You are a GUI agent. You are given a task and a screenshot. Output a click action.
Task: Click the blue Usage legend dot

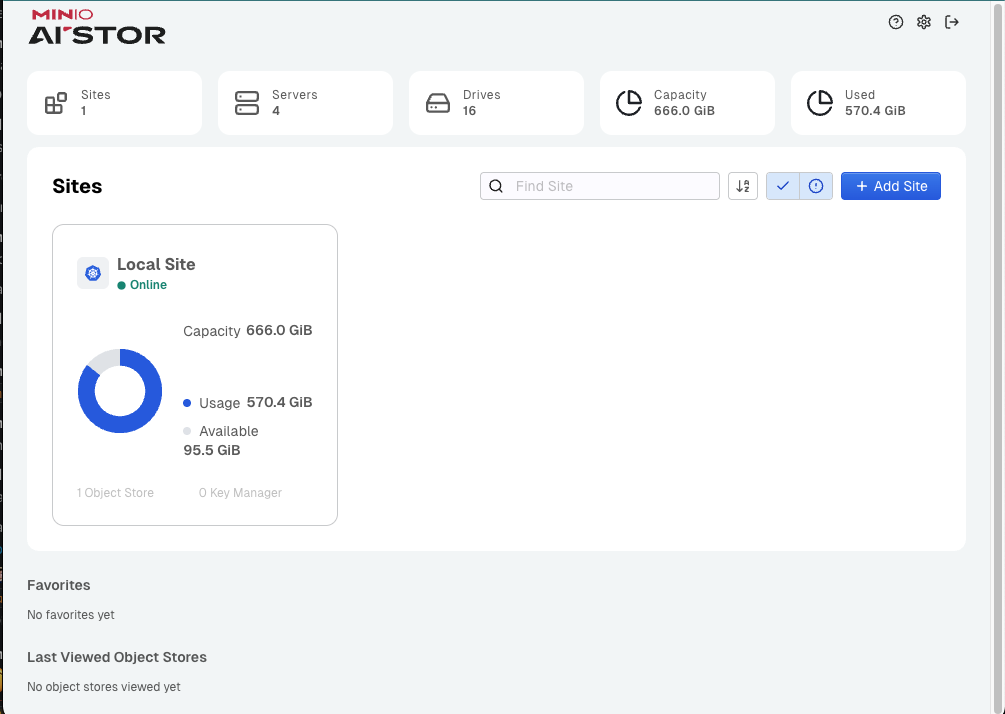click(x=187, y=403)
